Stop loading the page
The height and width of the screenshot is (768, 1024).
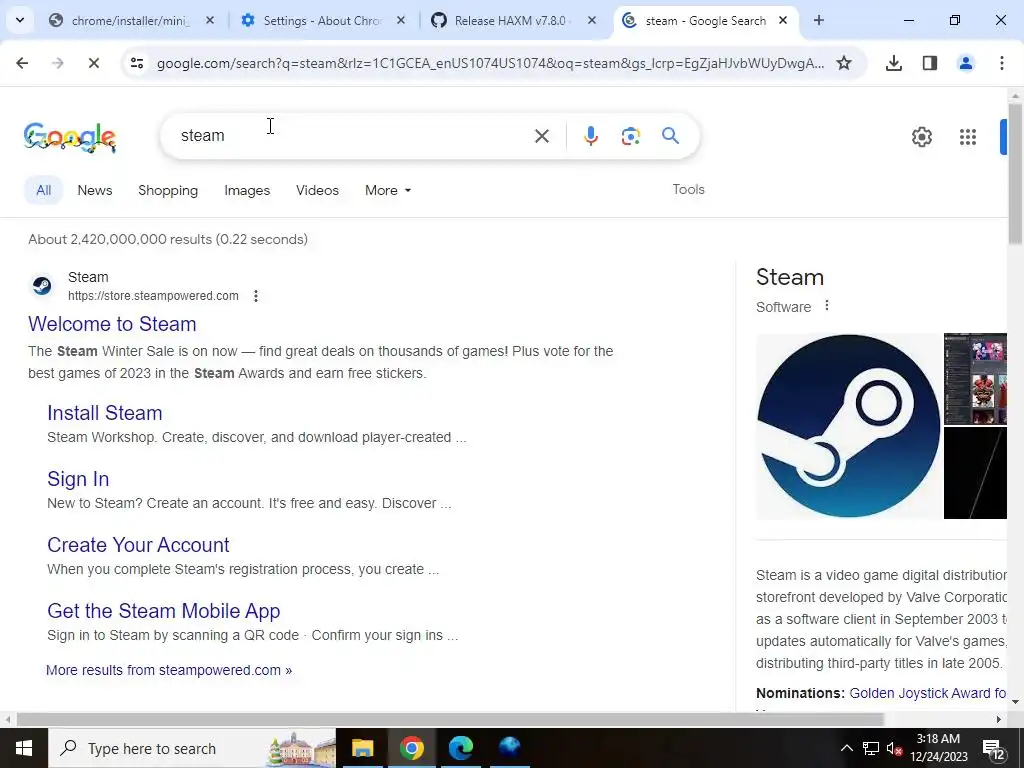click(94, 63)
